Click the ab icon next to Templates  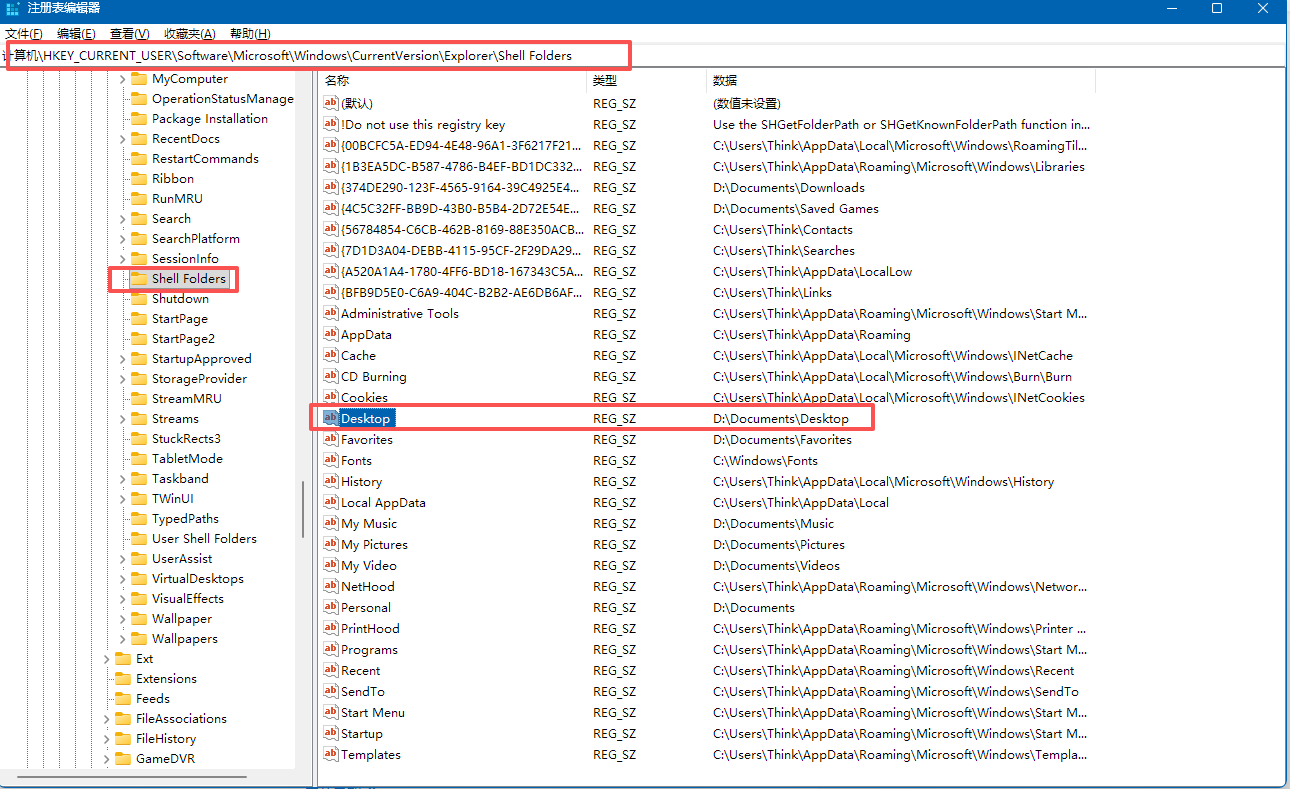(x=331, y=754)
